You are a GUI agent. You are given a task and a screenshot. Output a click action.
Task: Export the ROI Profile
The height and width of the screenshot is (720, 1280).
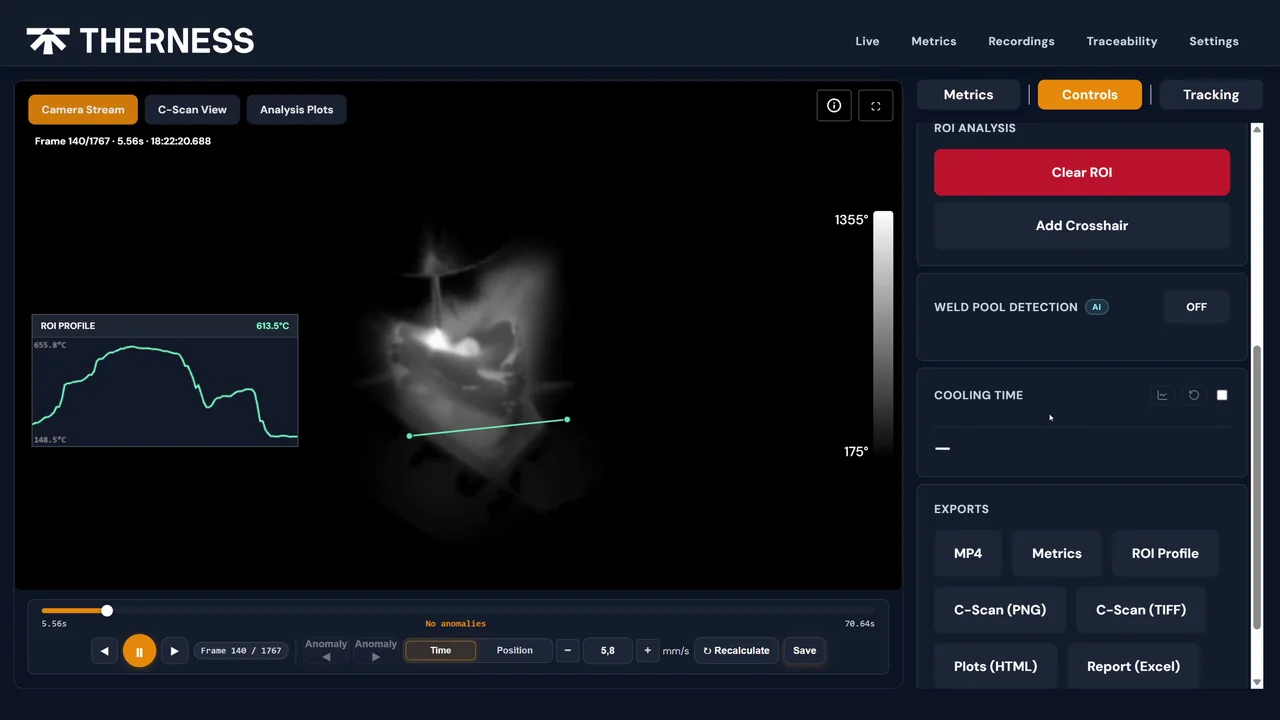(1165, 553)
